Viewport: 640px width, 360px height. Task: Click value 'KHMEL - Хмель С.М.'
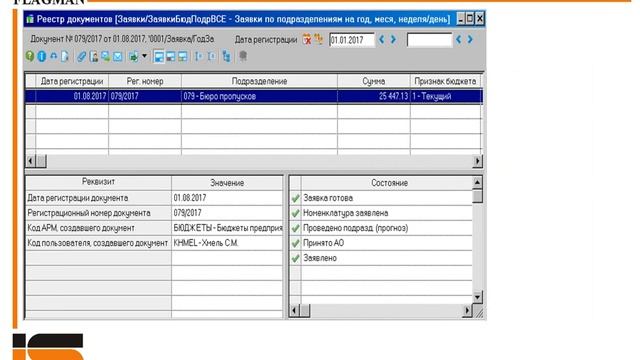tap(227, 243)
